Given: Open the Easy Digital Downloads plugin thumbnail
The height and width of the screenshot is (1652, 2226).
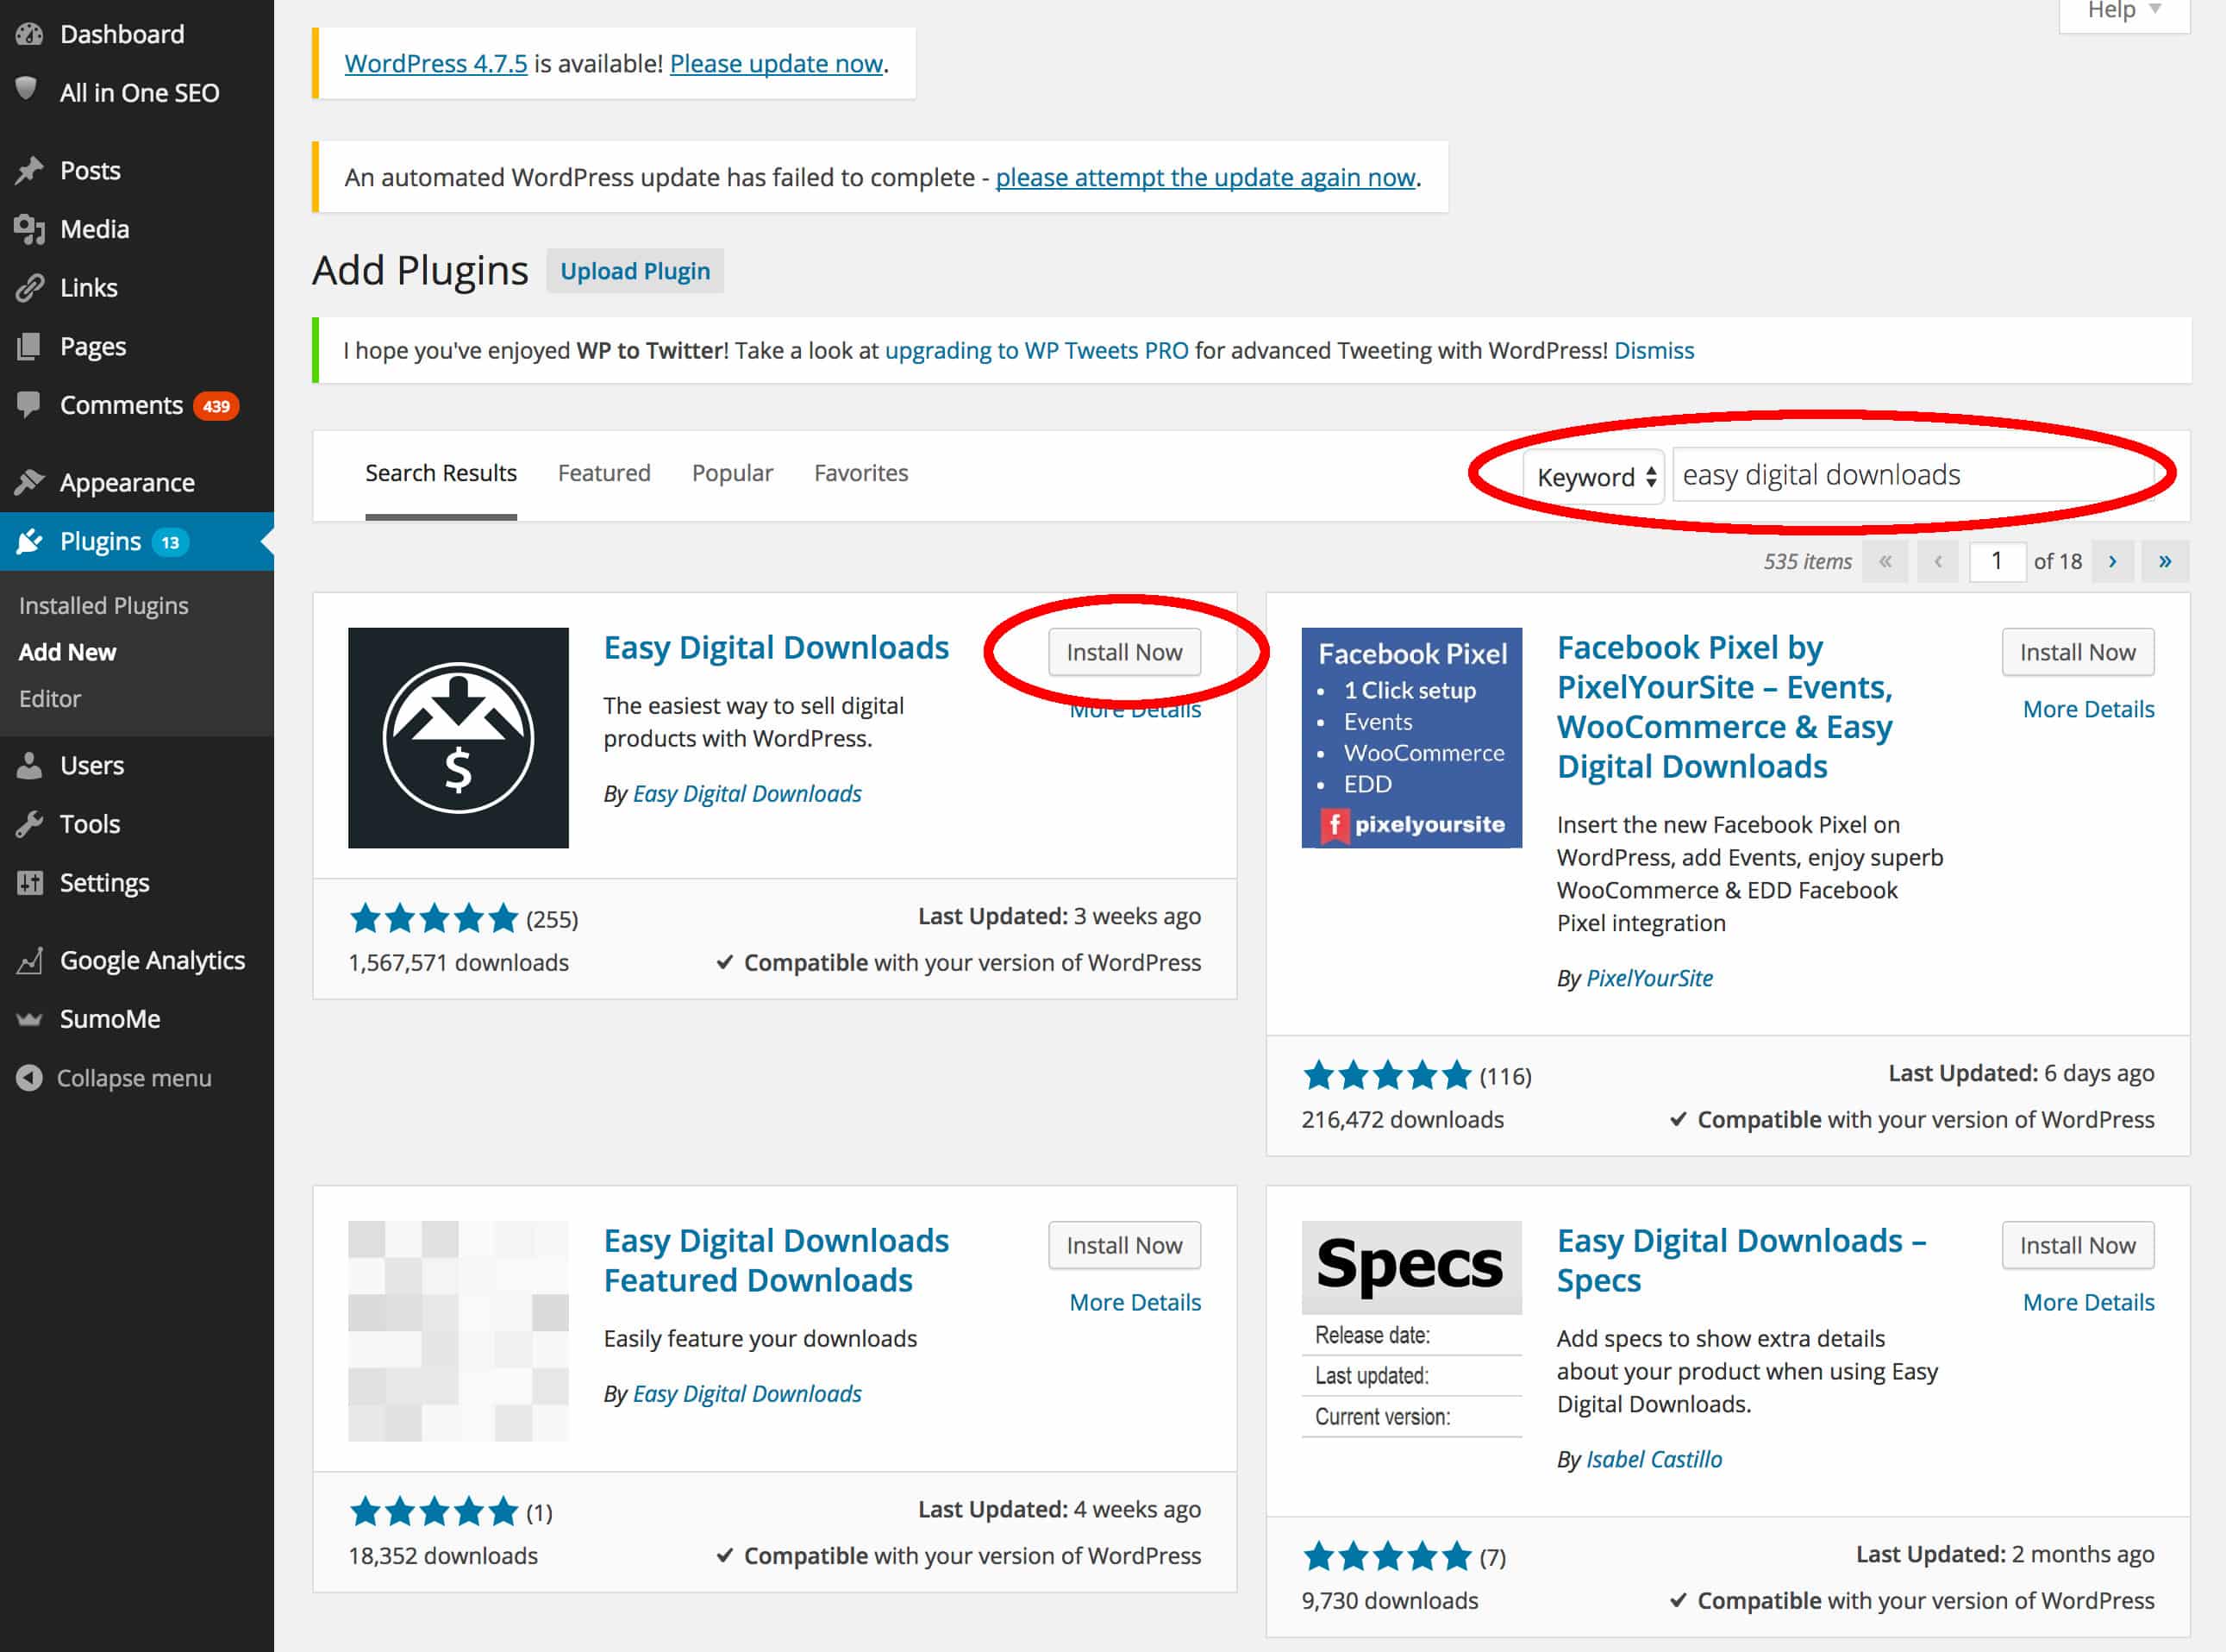Looking at the screenshot, I should (x=458, y=738).
